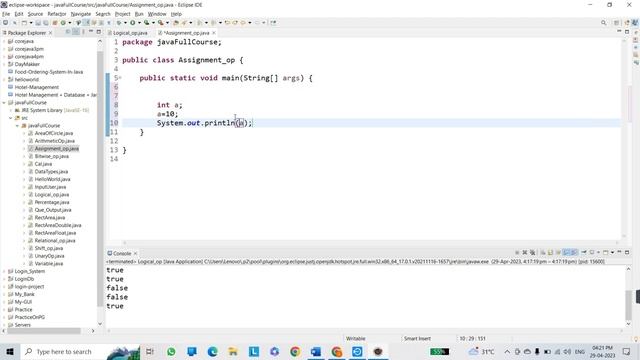Open the External Tools dropdown arrow
Viewport: 640px width, 360px height.
168,23
